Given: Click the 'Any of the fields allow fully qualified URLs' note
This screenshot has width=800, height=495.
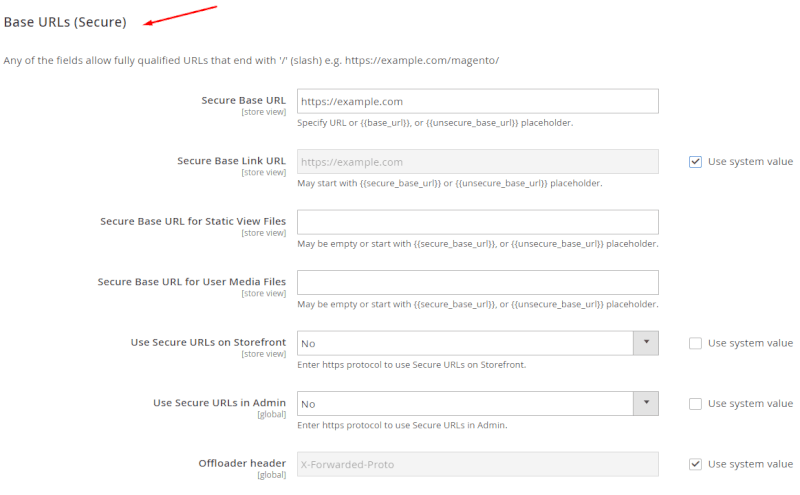Looking at the screenshot, I should pos(251,60).
